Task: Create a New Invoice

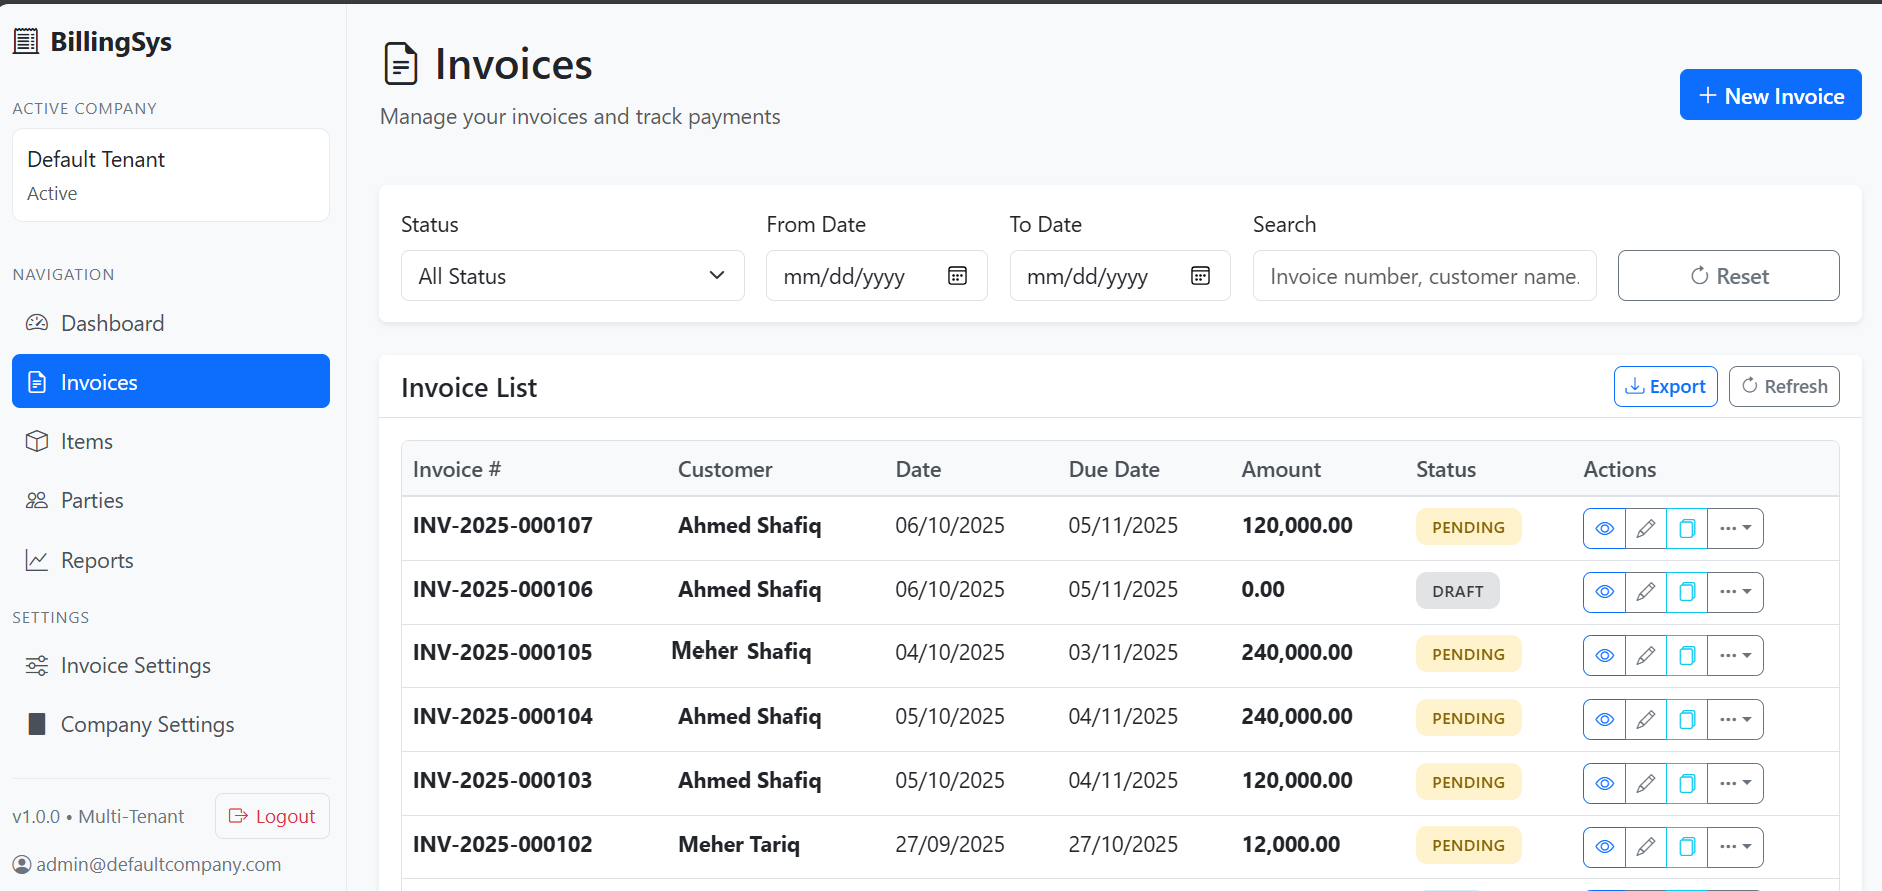Action: pos(1770,95)
